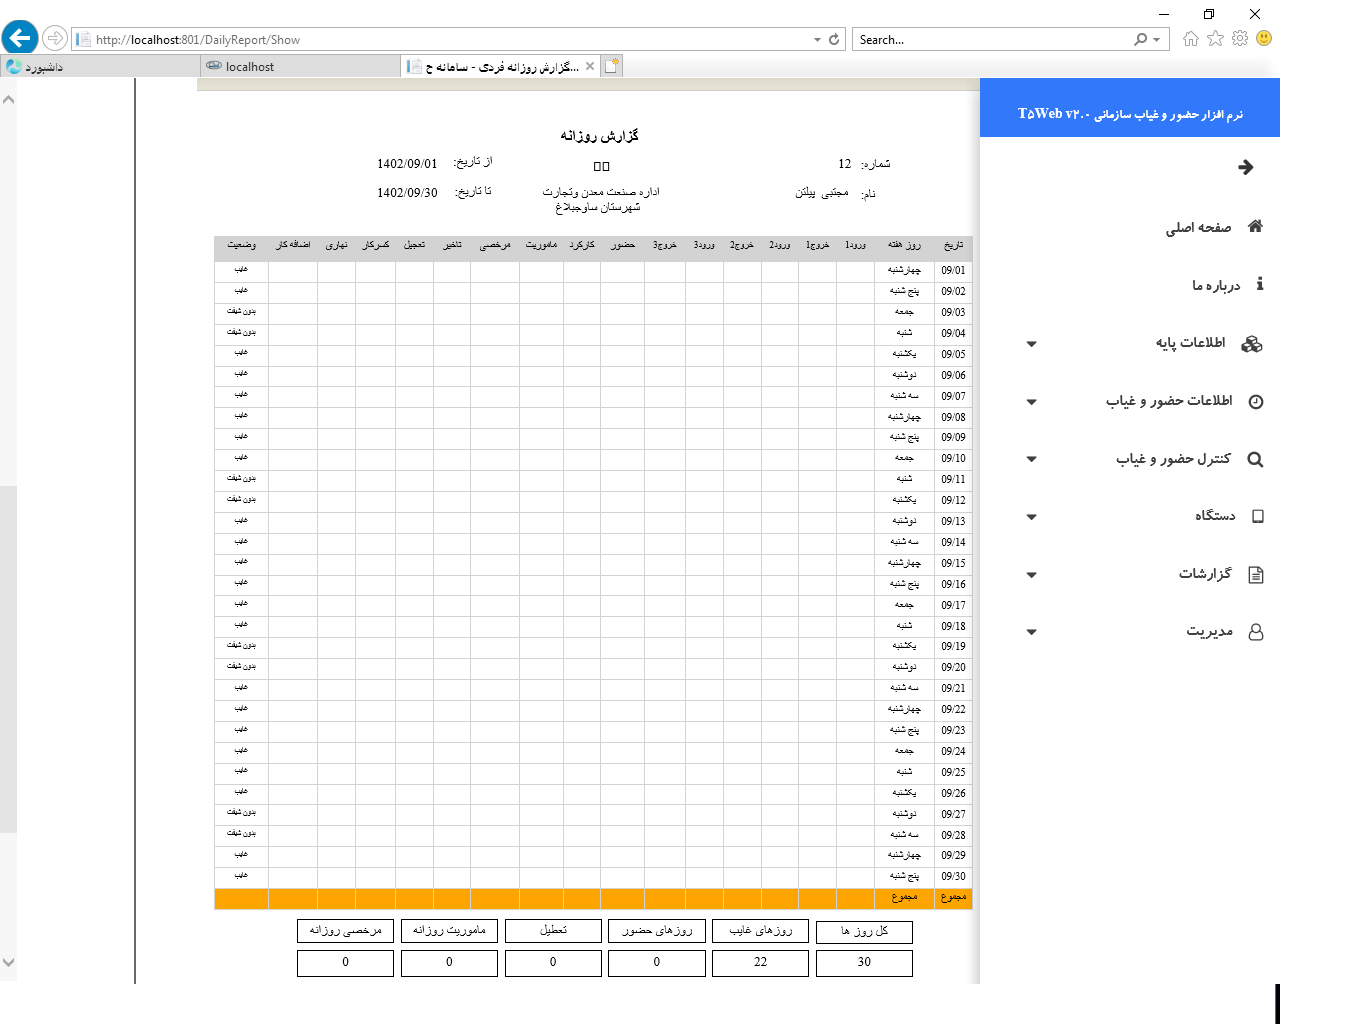1366x1024 pixels.
Task: Open browser Tools gear icon
Action: [1240, 38]
